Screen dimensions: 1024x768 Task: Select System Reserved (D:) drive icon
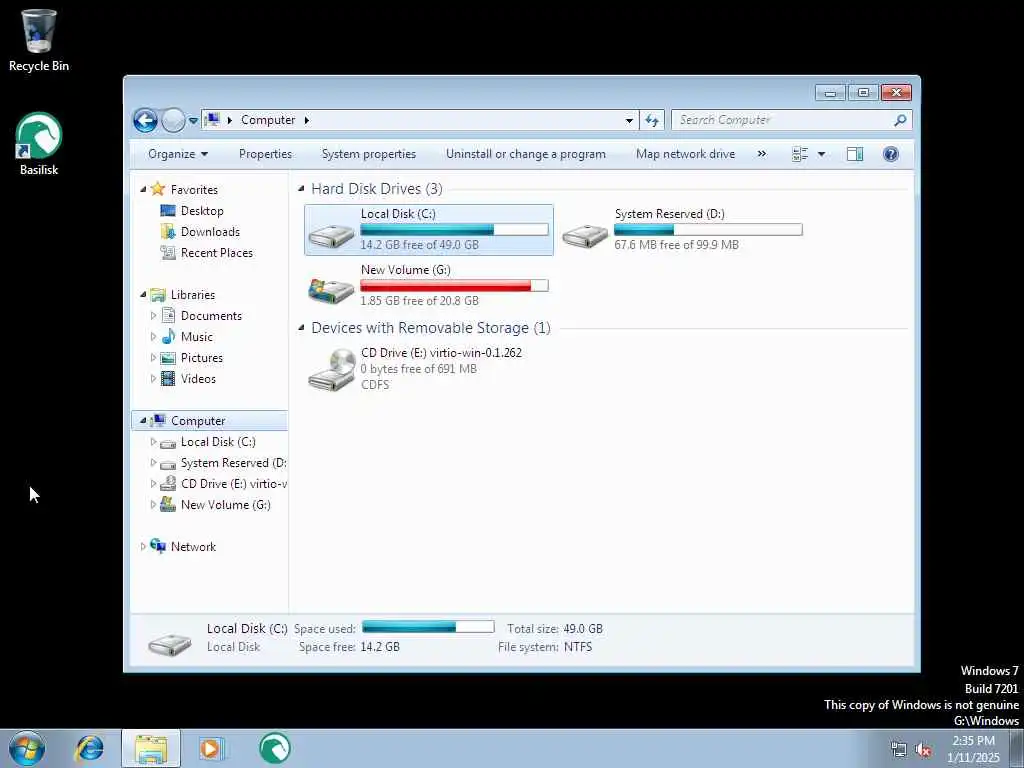click(584, 234)
